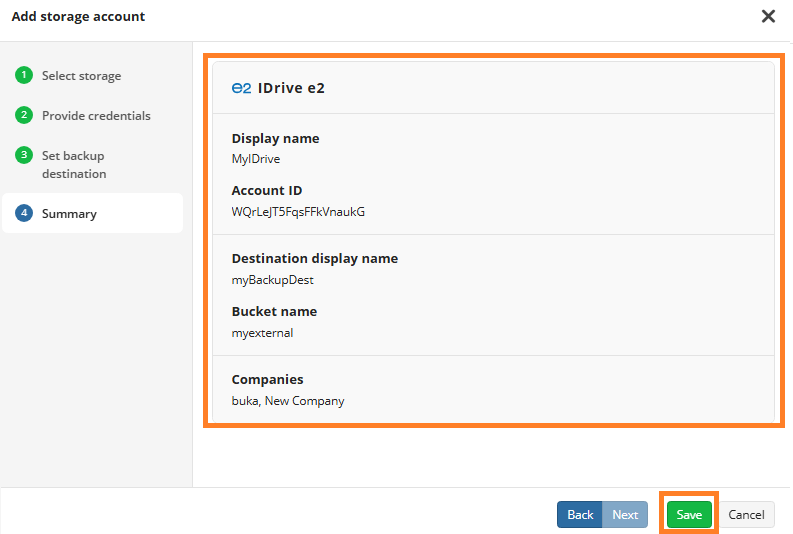Click the IDrive e2 logo icon

click(x=241, y=88)
